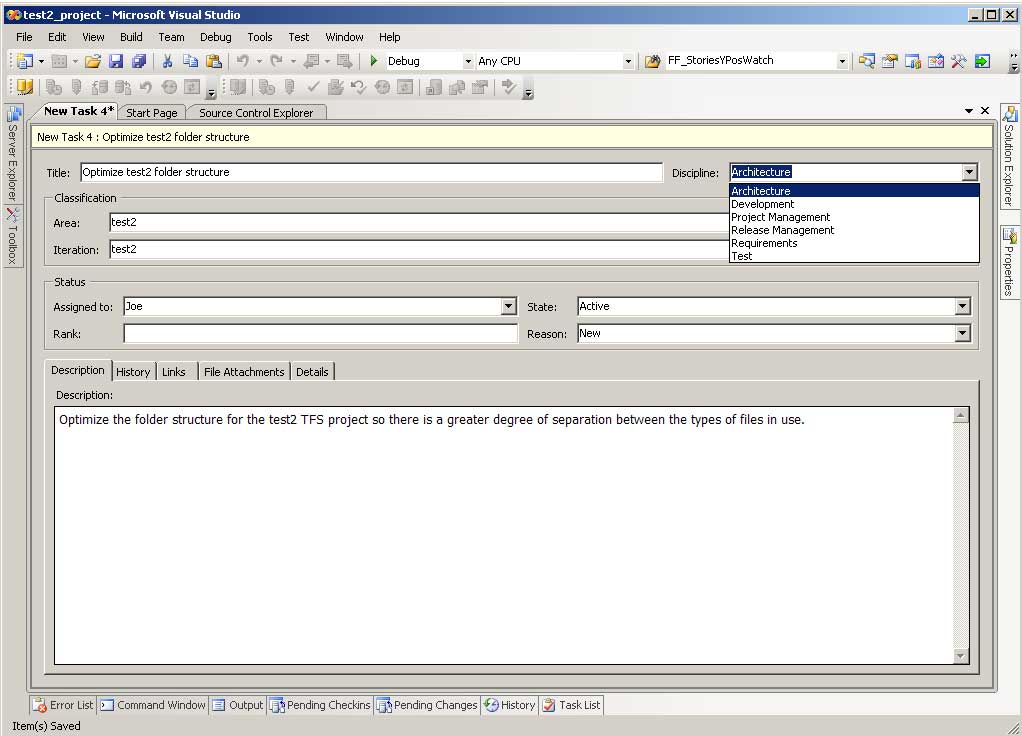Open the Error List panel
Screen dimensions: 1022x736
pos(64,705)
